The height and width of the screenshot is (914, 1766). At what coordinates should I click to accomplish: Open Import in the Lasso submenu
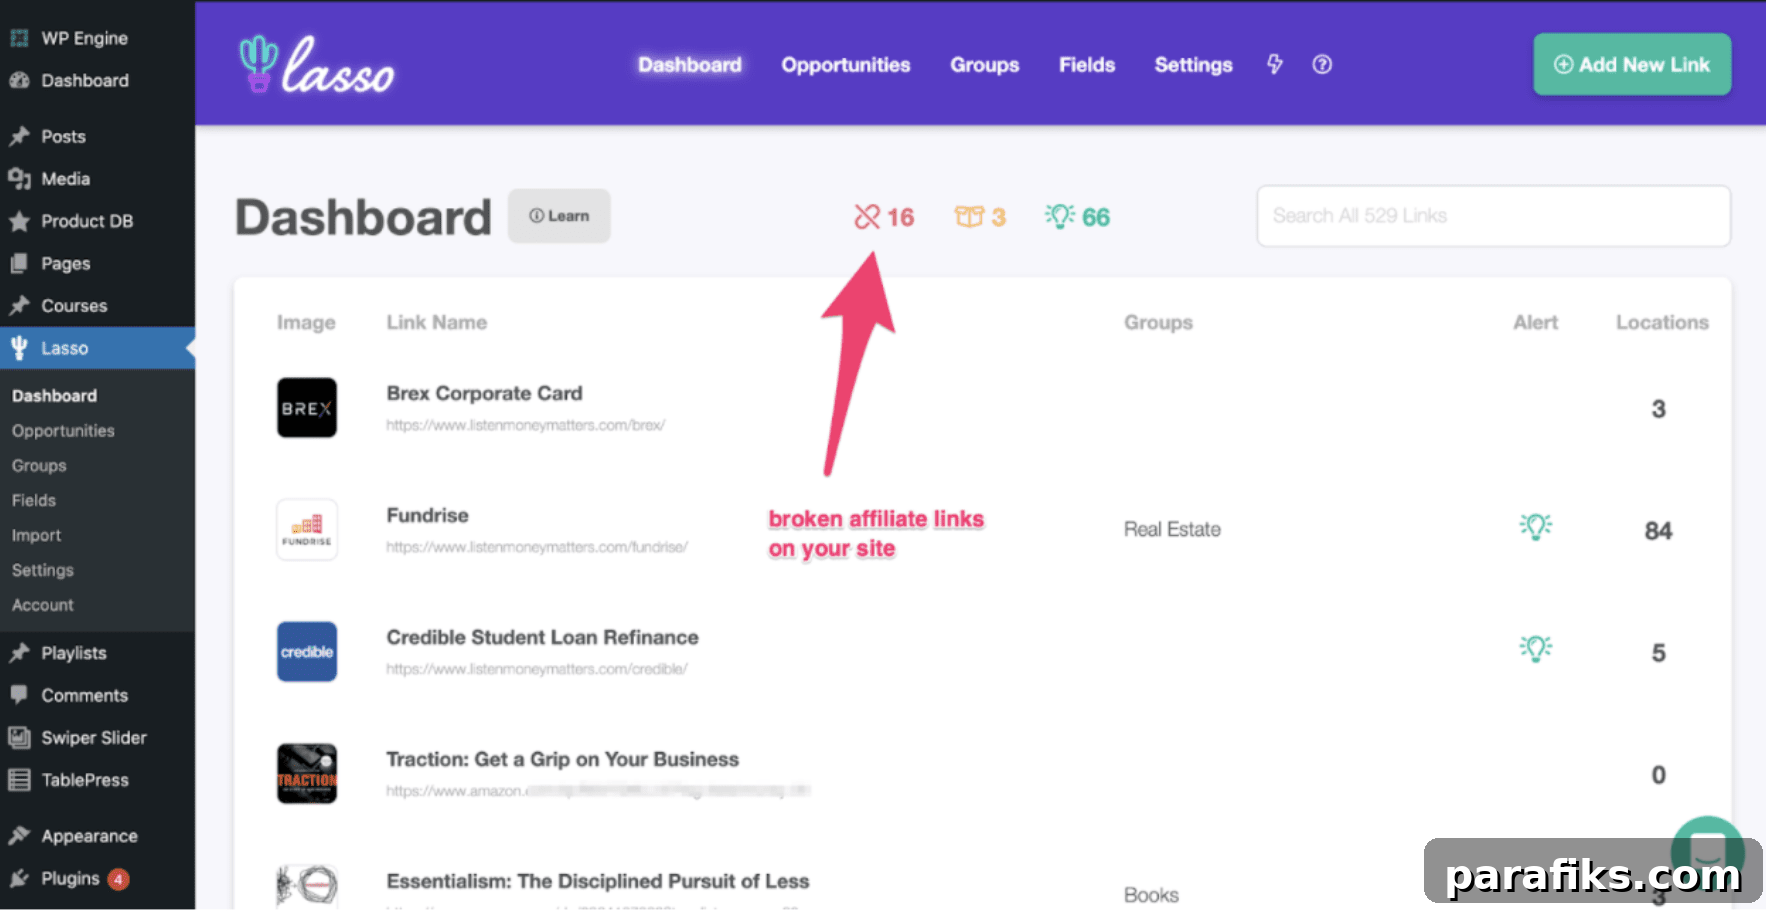coord(36,535)
